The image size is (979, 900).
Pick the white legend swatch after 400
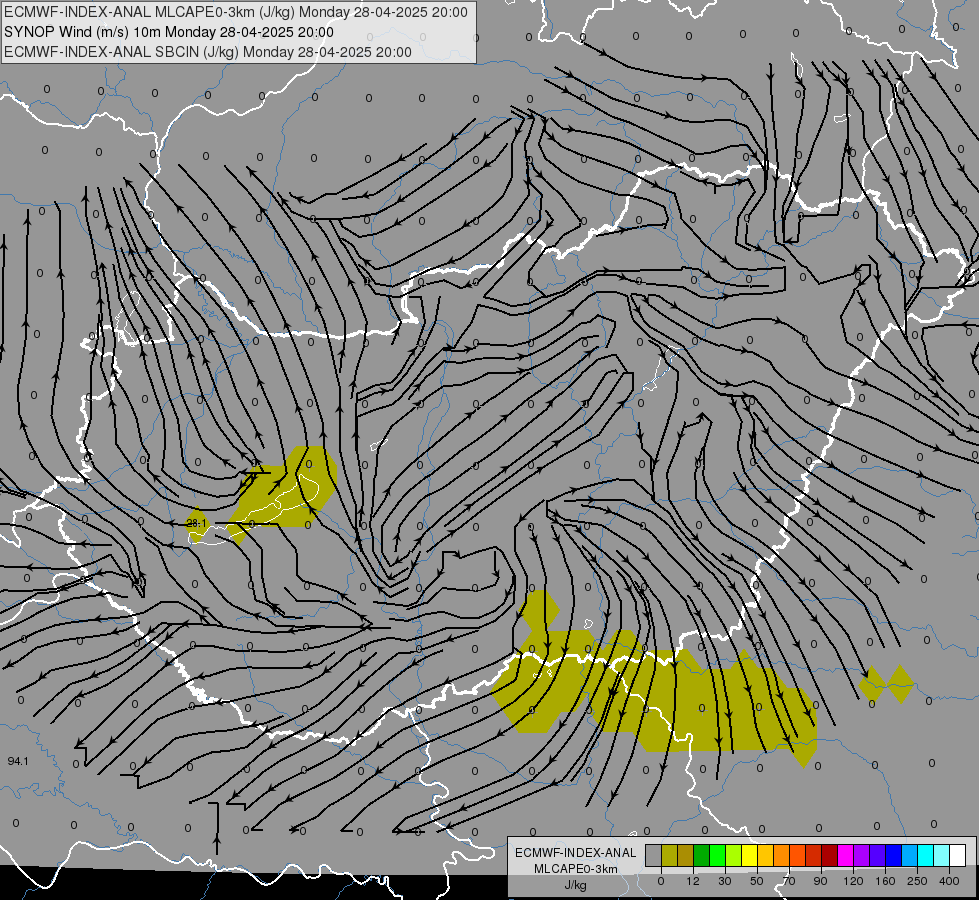(957, 856)
